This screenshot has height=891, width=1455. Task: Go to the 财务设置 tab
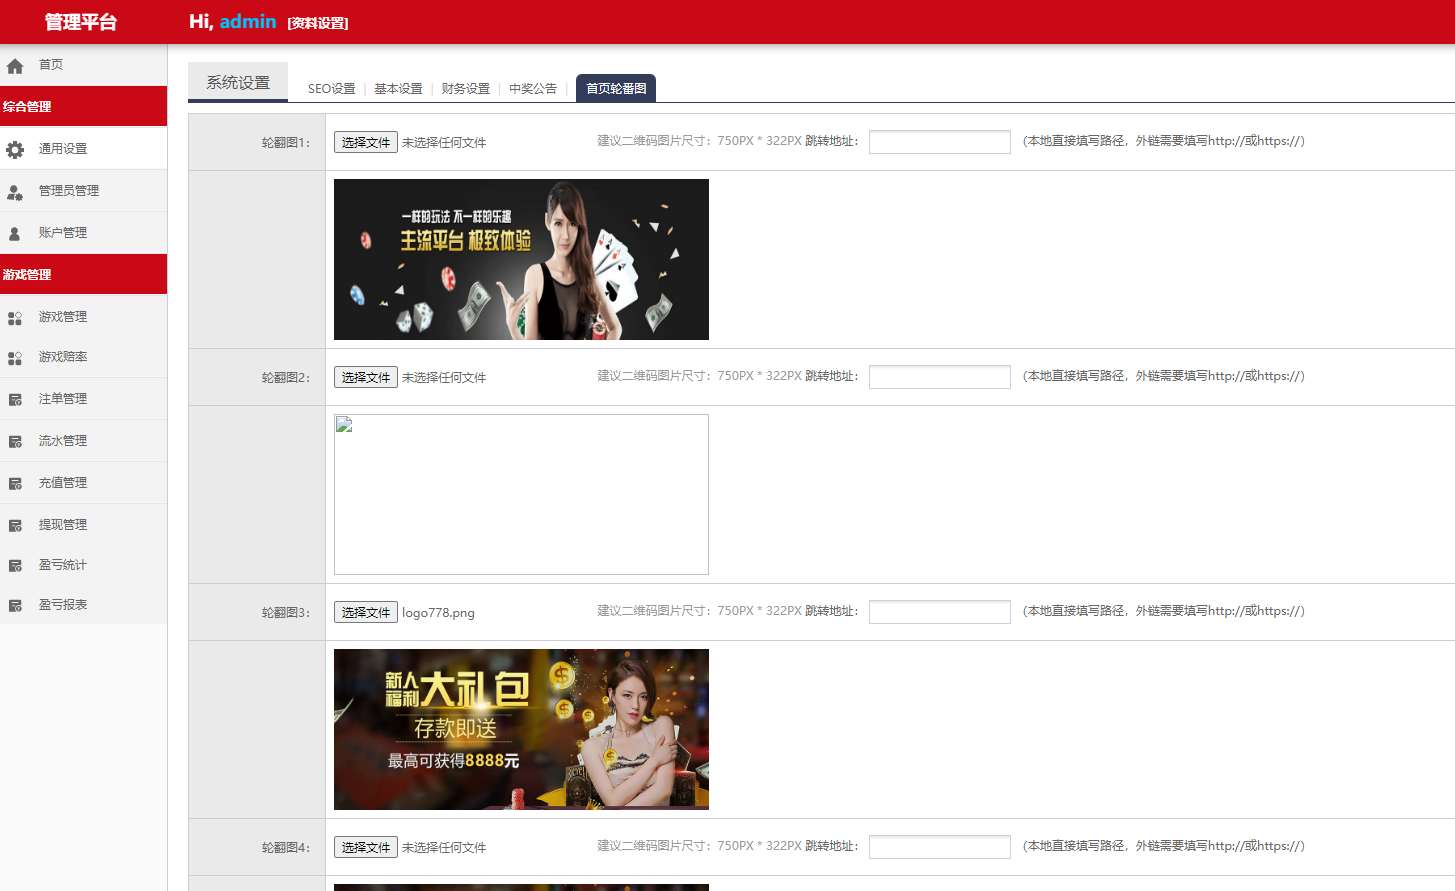pos(465,89)
